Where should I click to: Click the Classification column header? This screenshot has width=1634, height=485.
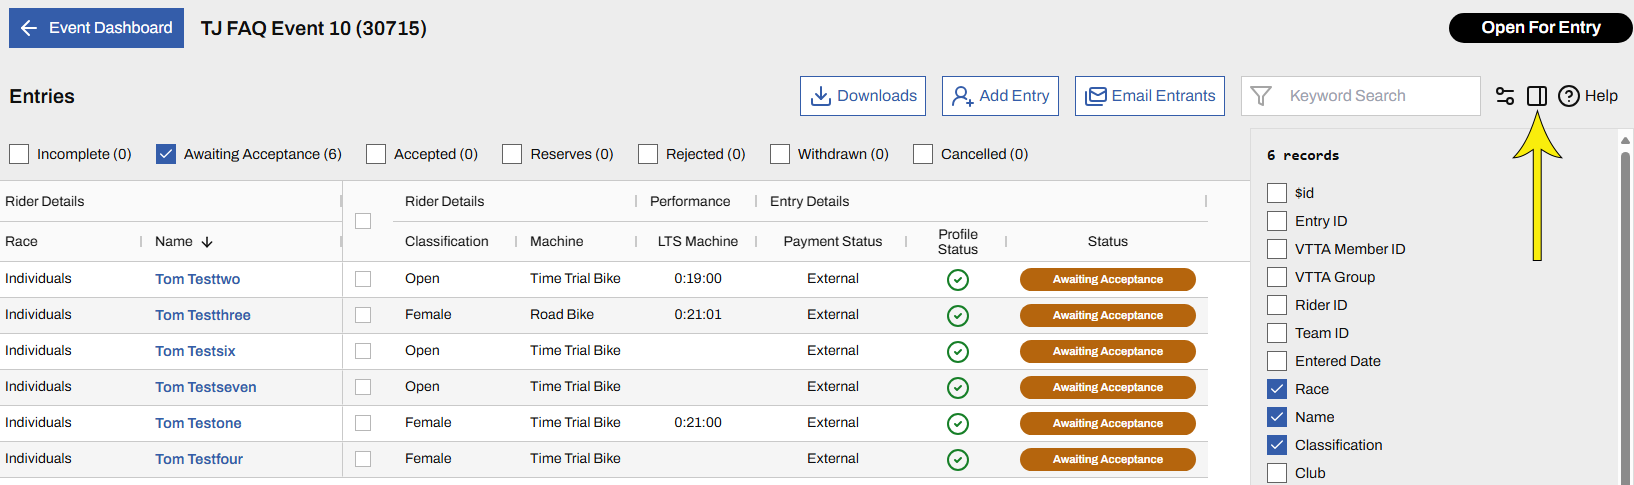pyautogui.click(x=447, y=241)
